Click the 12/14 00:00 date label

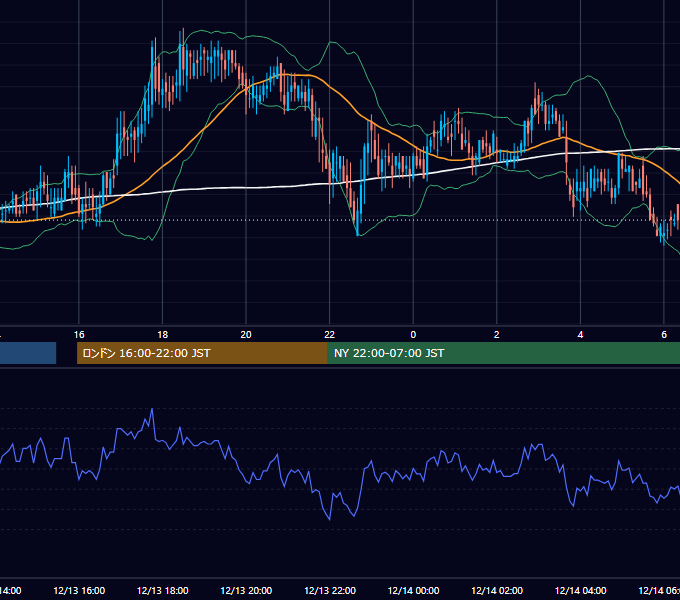coord(413,590)
